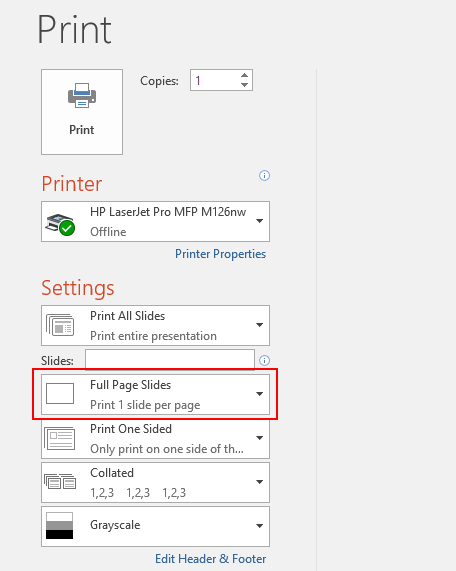Screen dimensions: 456x571
Task: Decrease copies with the down arrow
Action: (244, 85)
